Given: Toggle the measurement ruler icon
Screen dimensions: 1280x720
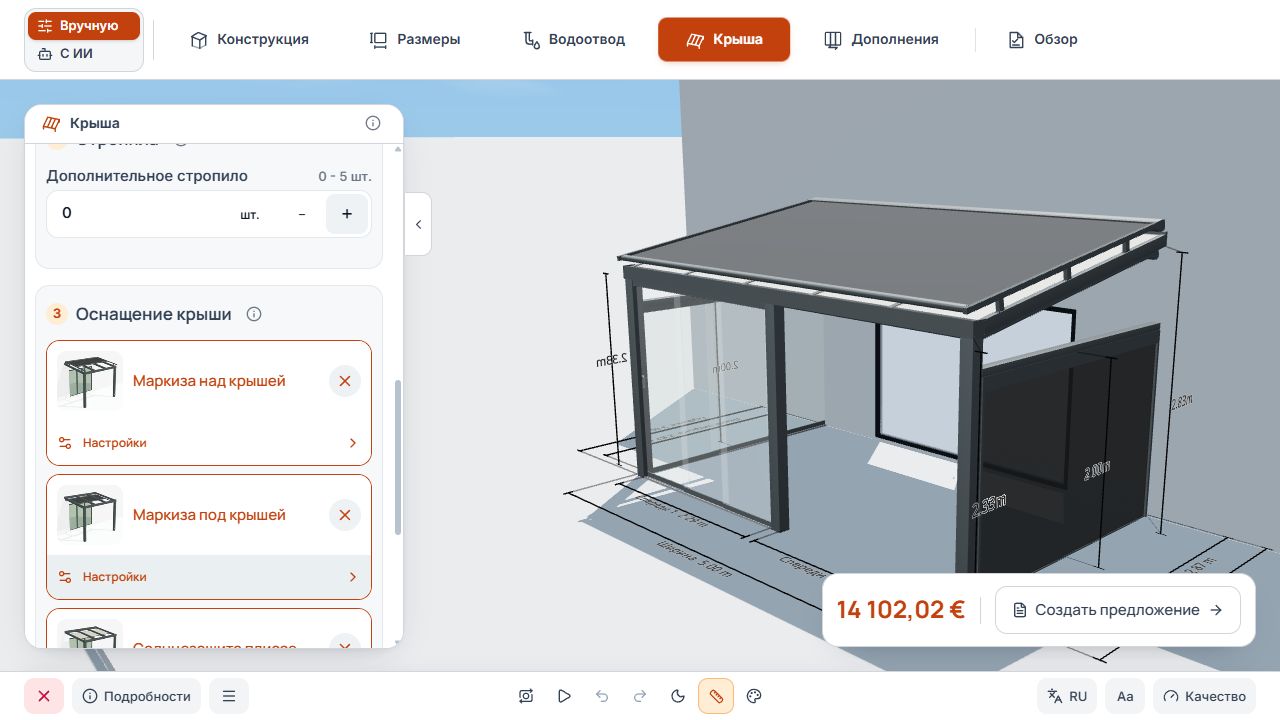Looking at the screenshot, I should [716, 696].
